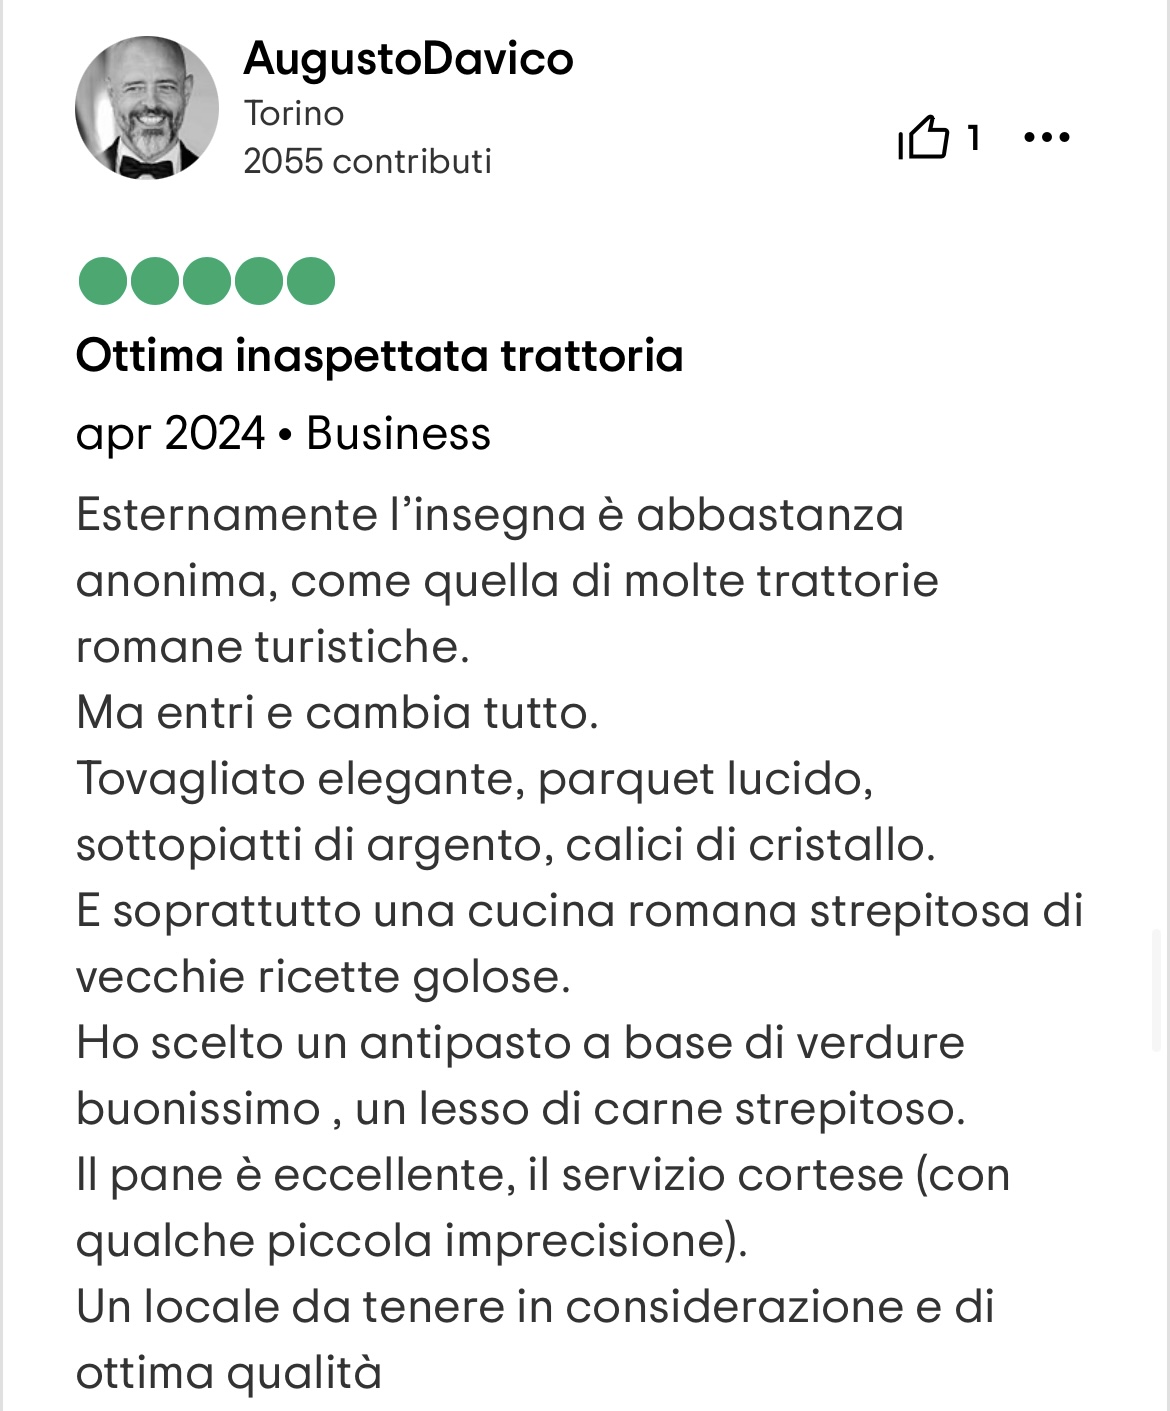1170x1411 pixels.
Task: Click the second green rating bubble
Action: click(154, 281)
